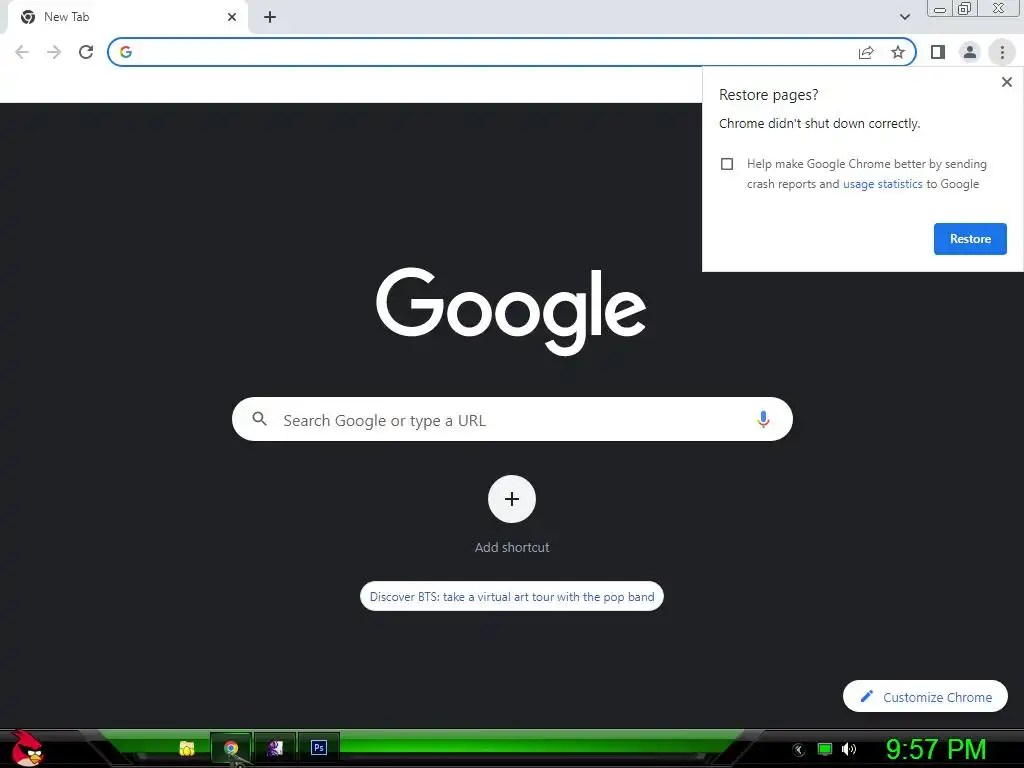Open the Chrome three-dot menu
This screenshot has width=1024, height=768.
1002,52
